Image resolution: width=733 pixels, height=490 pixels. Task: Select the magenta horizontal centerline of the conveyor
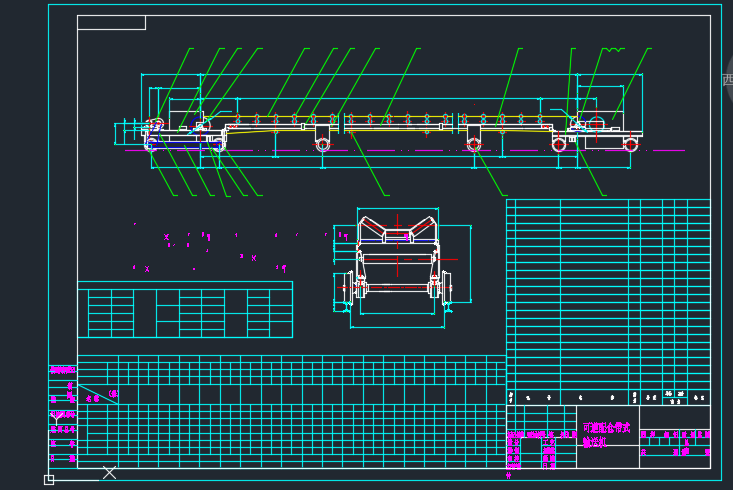click(x=405, y=151)
